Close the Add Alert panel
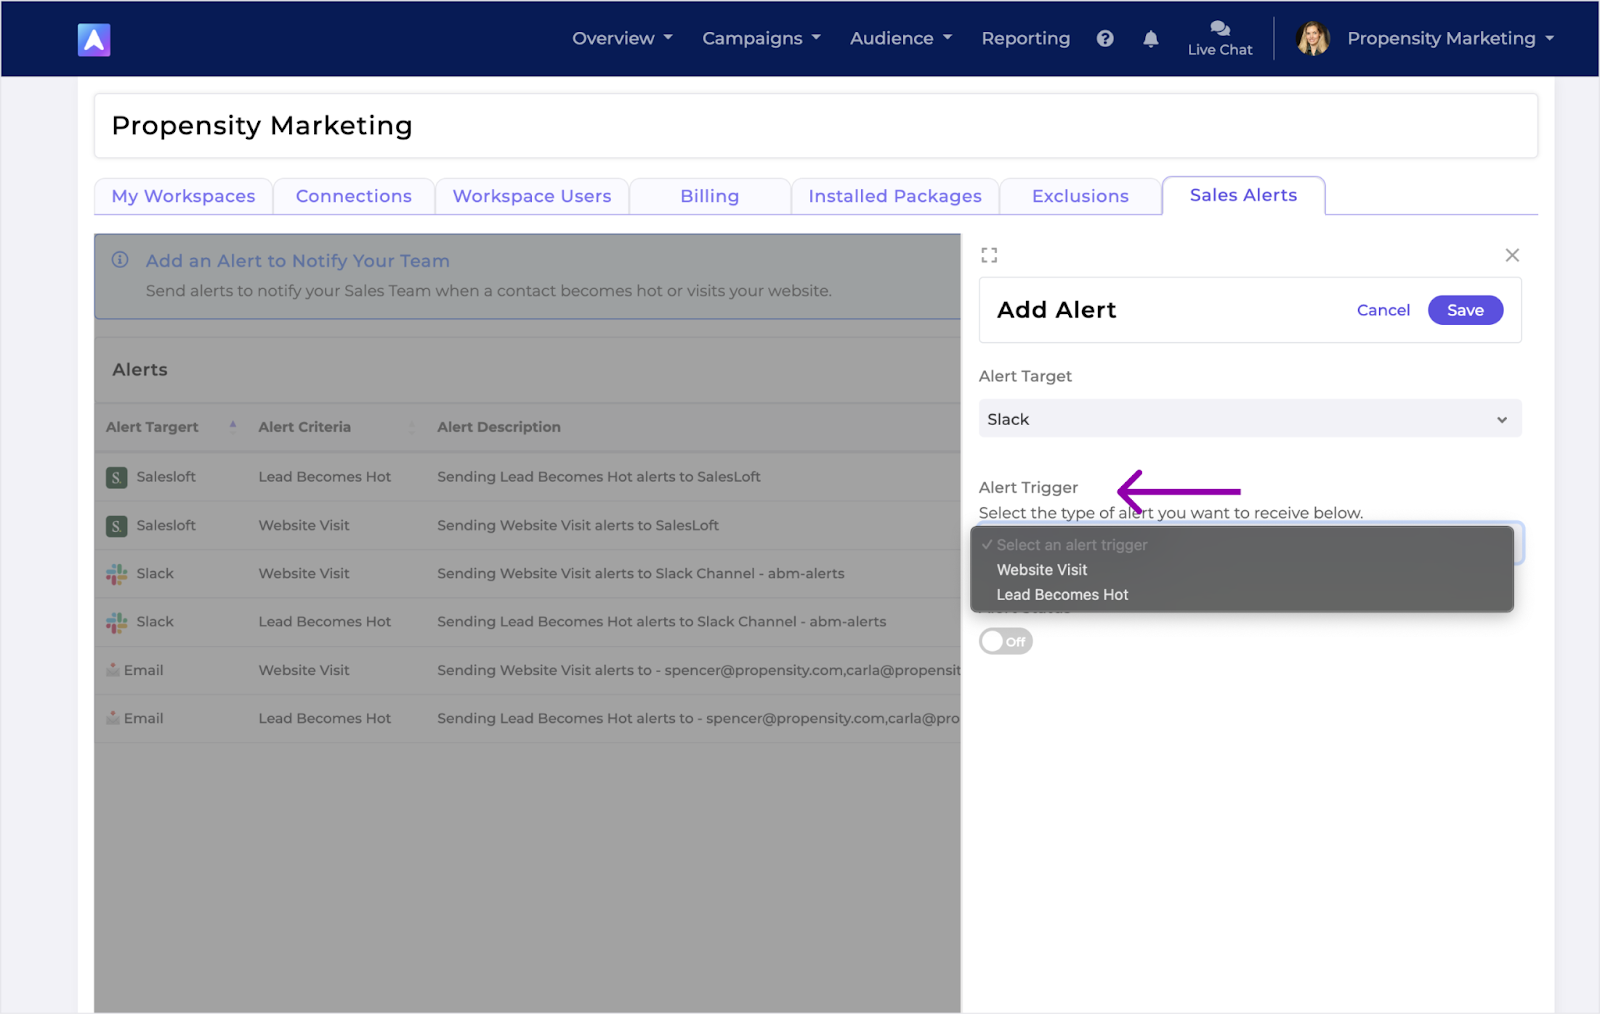Image resolution: width=1600 pixels, height=1014 pixels. coord(1512,255)
